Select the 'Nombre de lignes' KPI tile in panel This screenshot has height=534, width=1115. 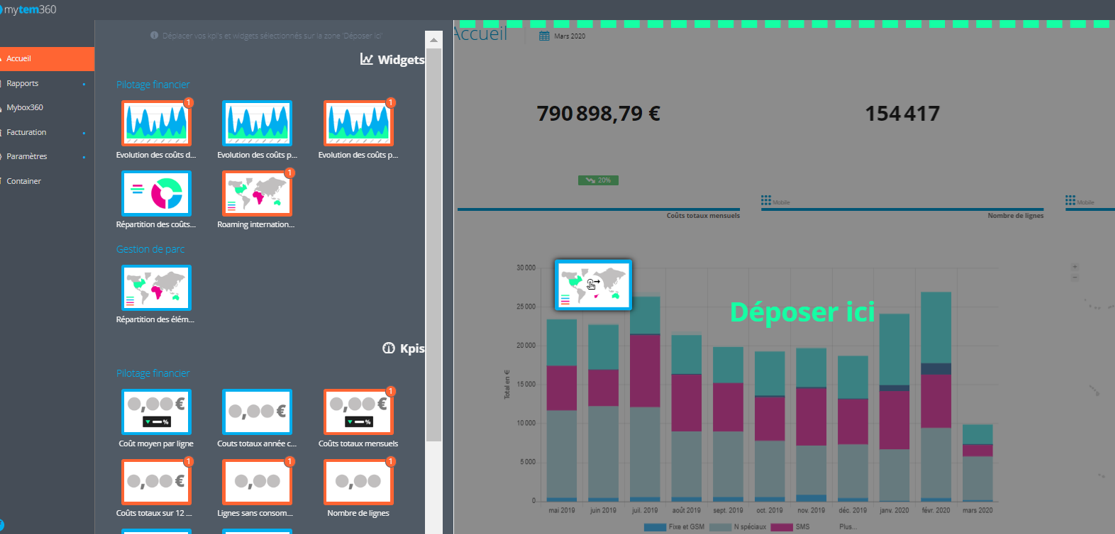(x=358, y=481)
